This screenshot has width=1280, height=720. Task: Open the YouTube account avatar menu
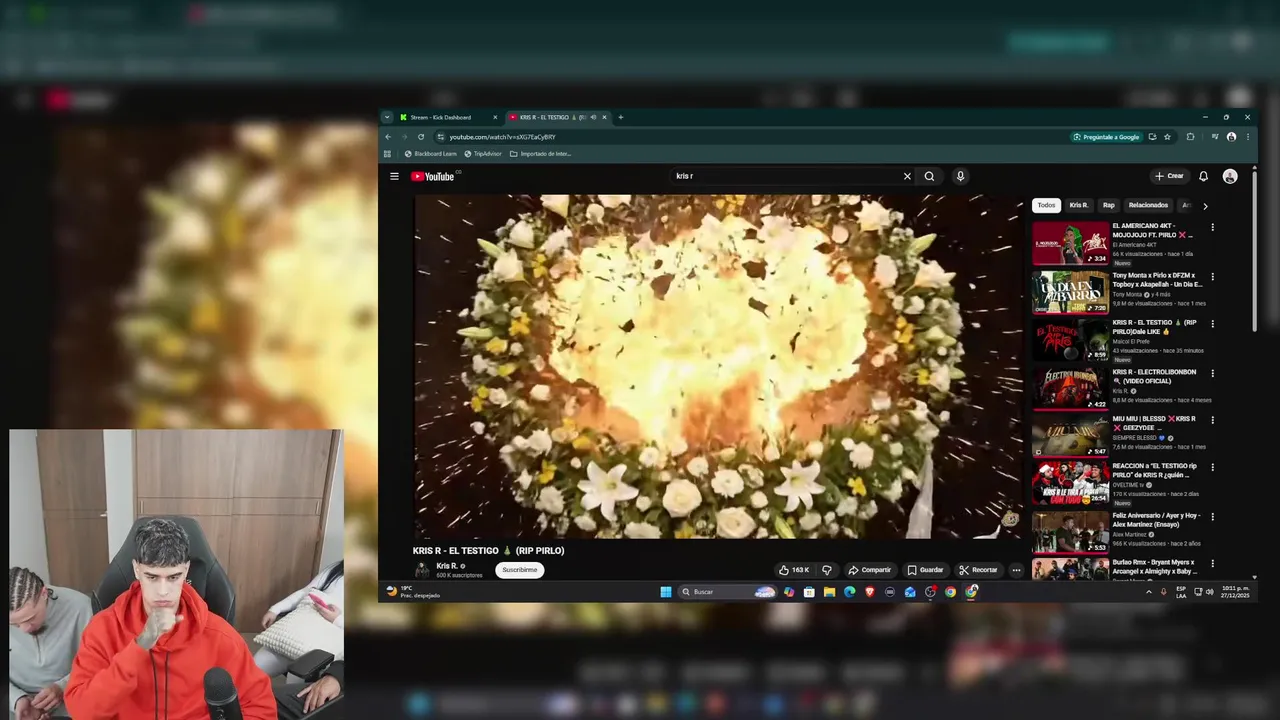(1230, 176)
